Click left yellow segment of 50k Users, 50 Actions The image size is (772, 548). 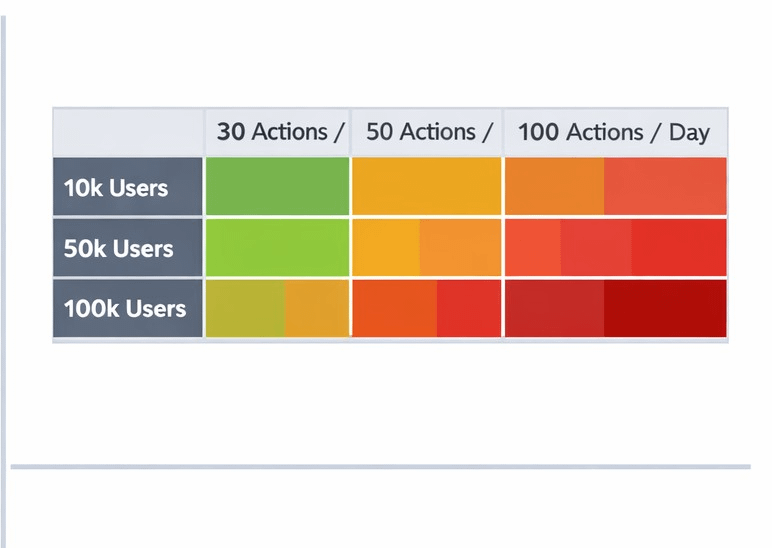(385, 248)
